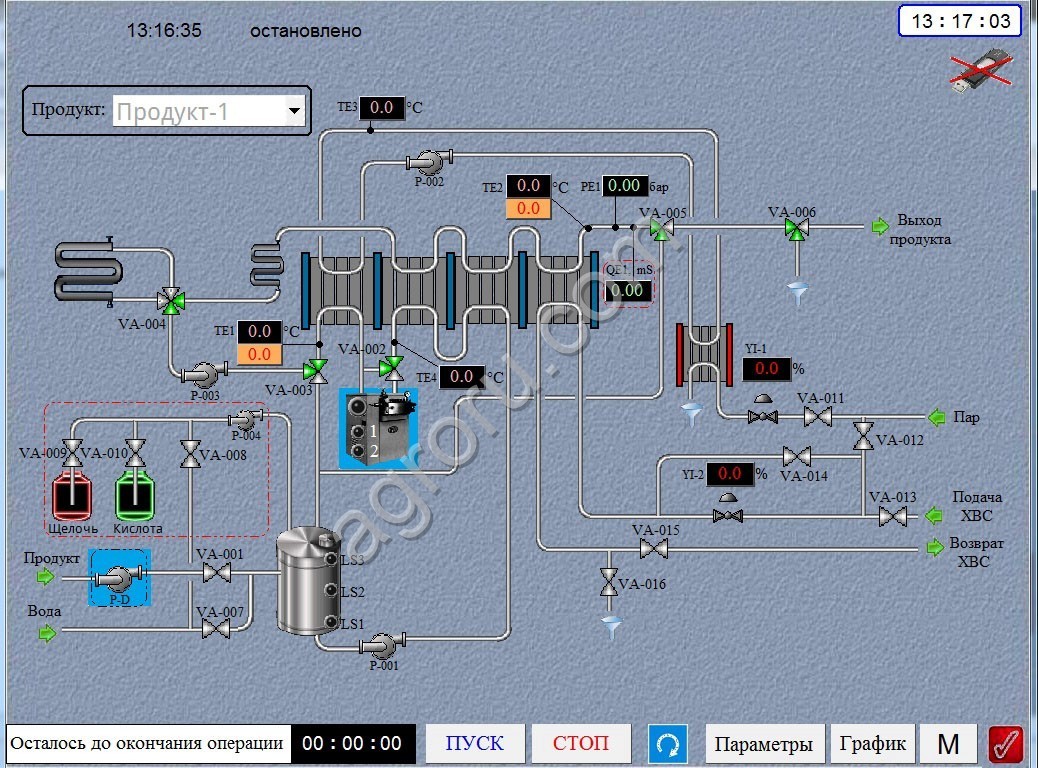Click the TE2 orange setpoint field

pyautogui.click(x=528, y=208)
